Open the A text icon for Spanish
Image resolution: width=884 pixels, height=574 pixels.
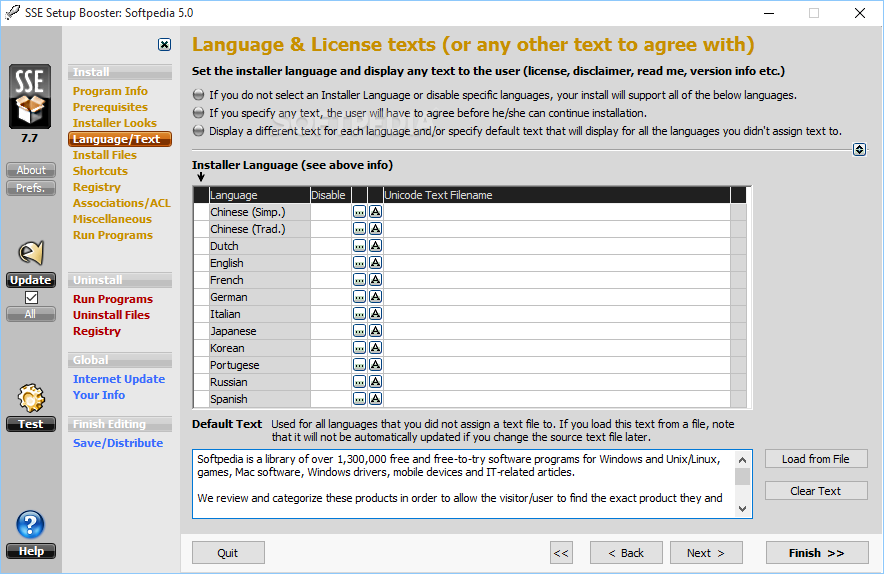pos(375,399)
